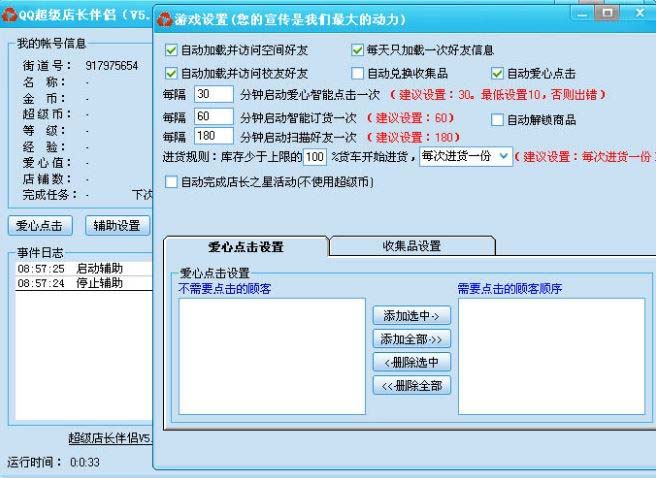Click the 添加全部->> button
Image resolution: width=656 pixels, height=478 pixels.
pos(412,339)
